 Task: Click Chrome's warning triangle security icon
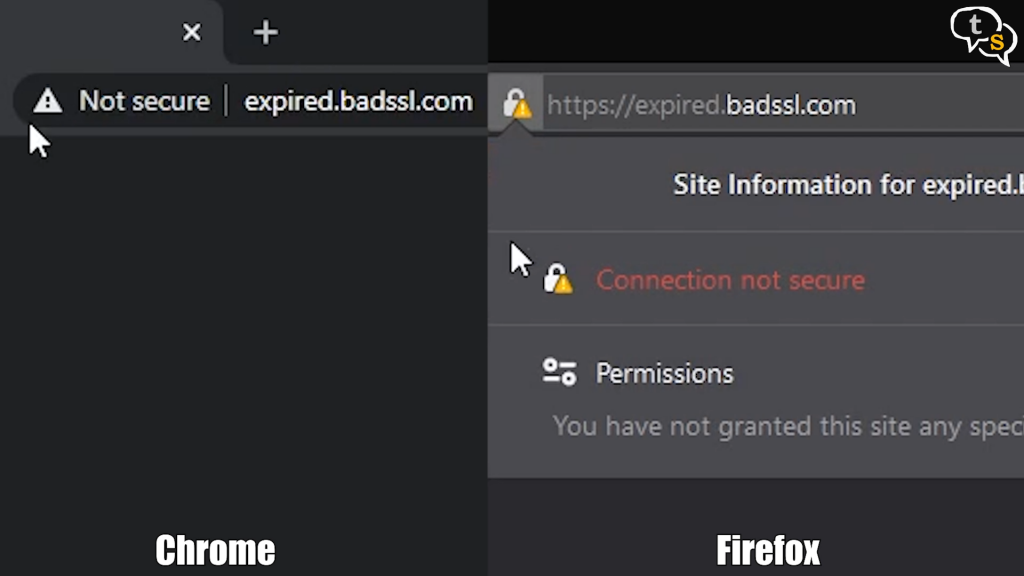point(47,101)
